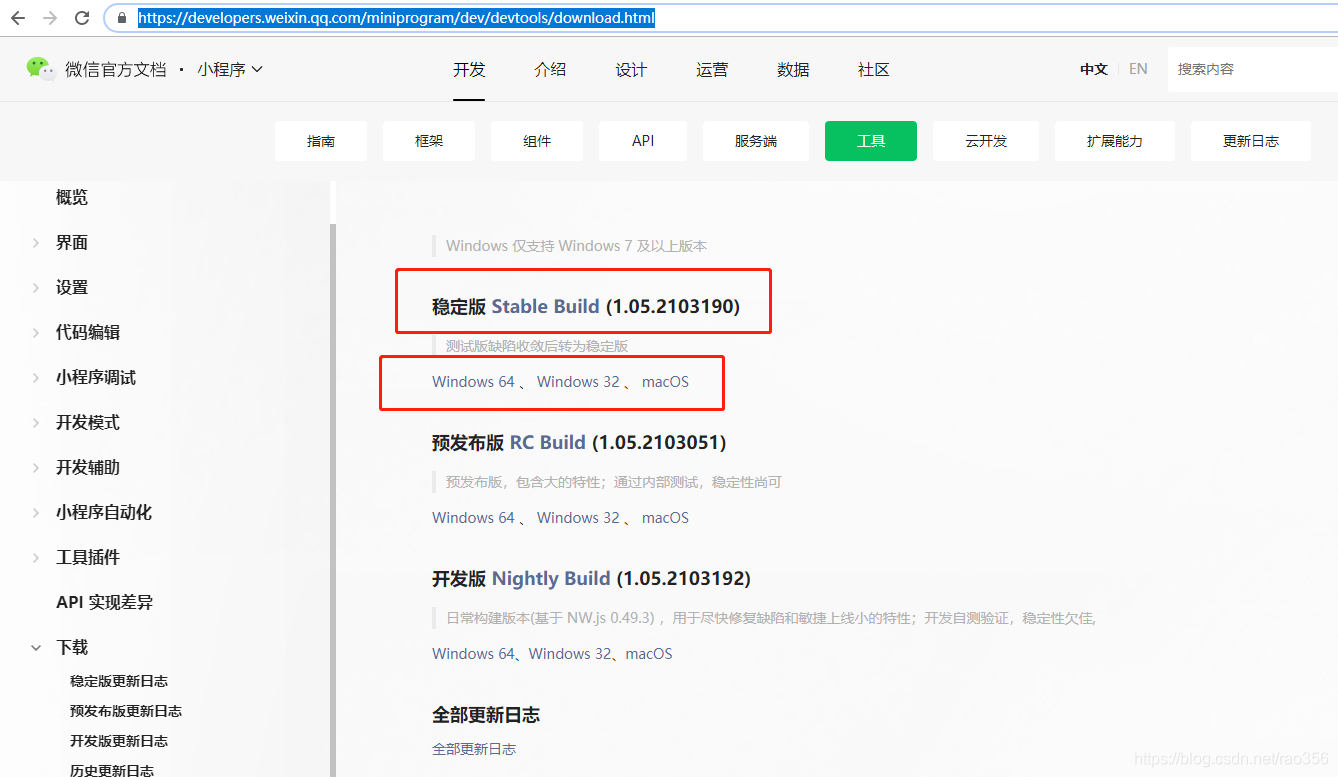Open 开发版更新日志 sidebar item
This screenshot has height=777, width=1338.
click(119, 741)
